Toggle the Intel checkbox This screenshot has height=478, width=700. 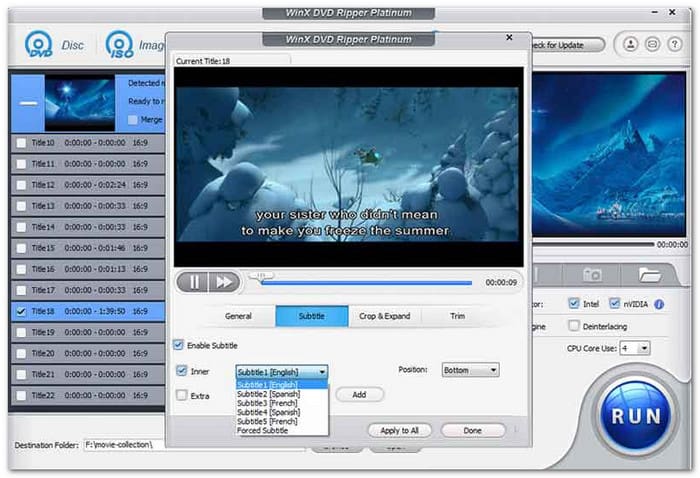(x=574, y=303)
